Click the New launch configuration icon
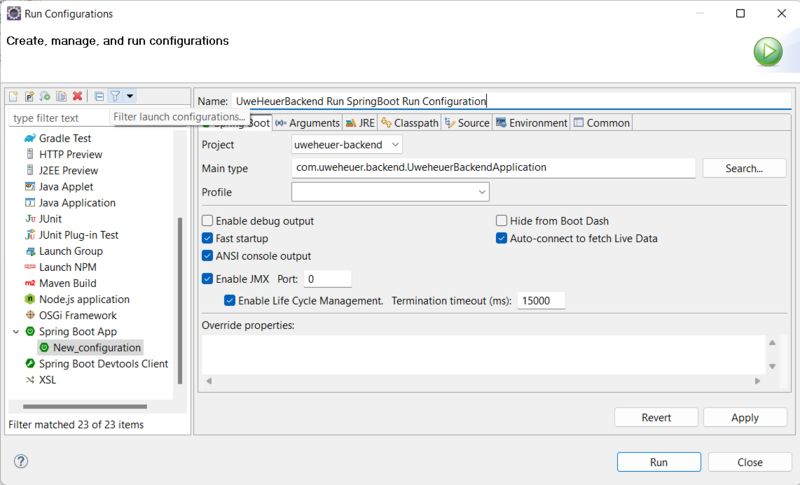The image size is (800, 485). [x=14, y=96]
